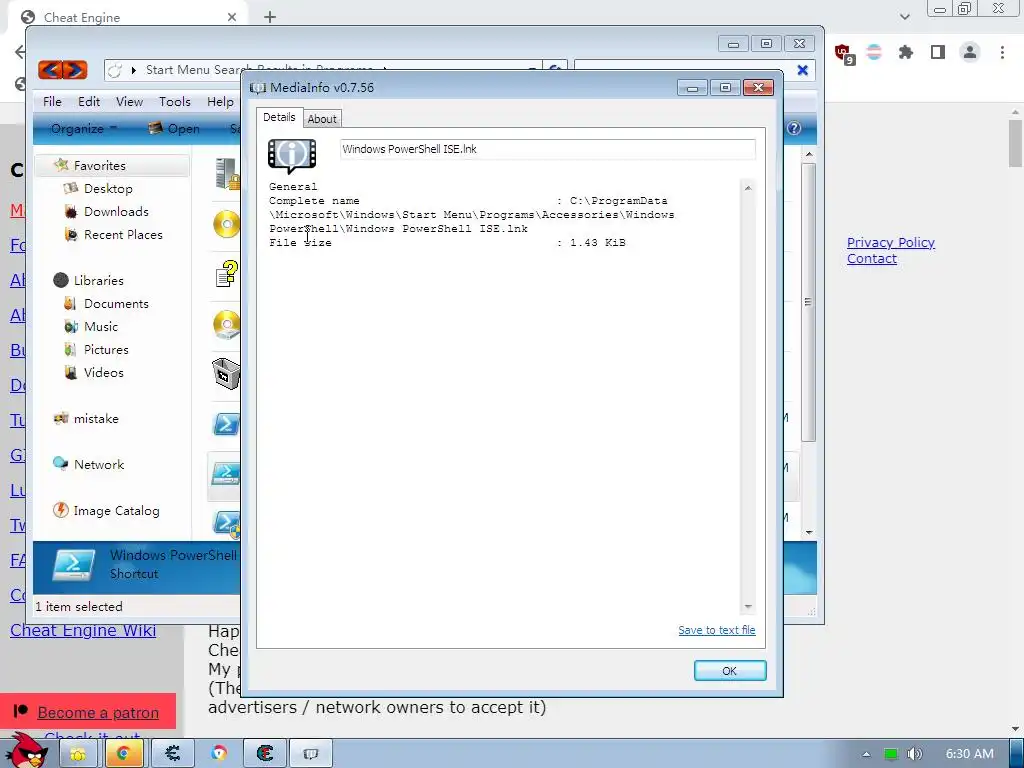Select Videos library in Explorer sidebar
Viewport: 1024px width, 768px height.
(x=104, y=372)
